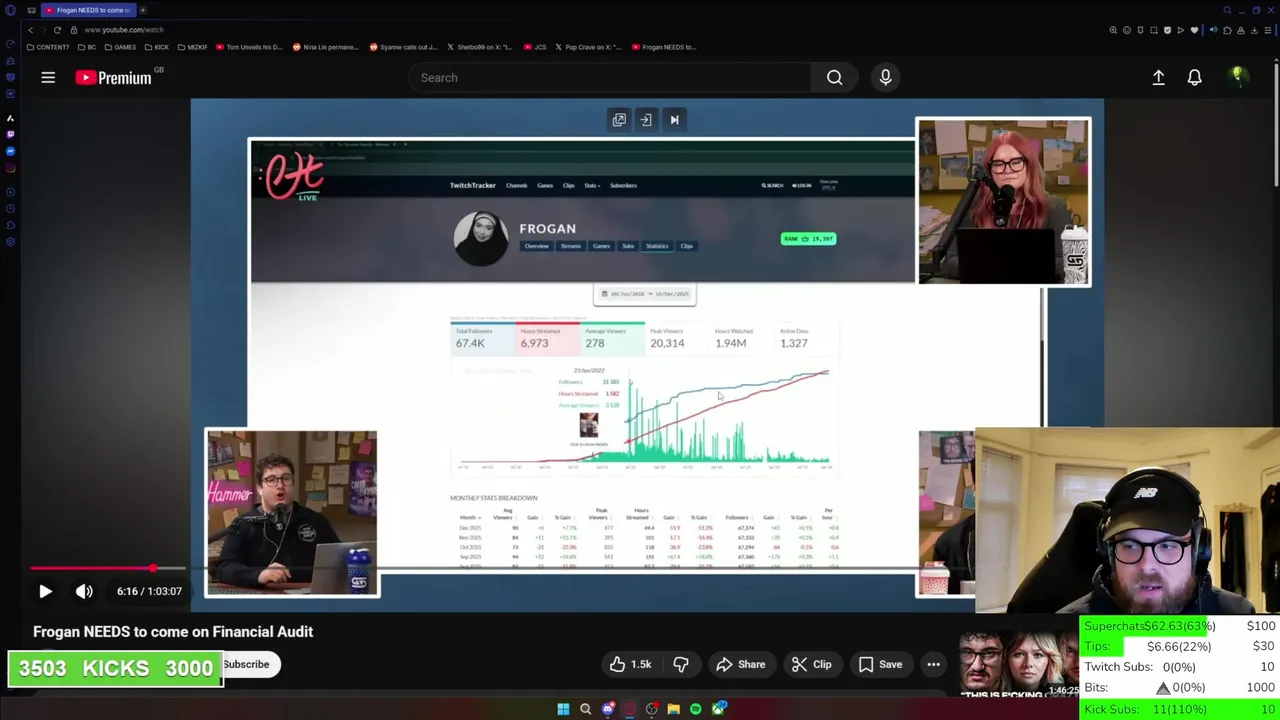Add page to bookmarks with heart icon
The image size is (1280, 720).
[1194, 30]
